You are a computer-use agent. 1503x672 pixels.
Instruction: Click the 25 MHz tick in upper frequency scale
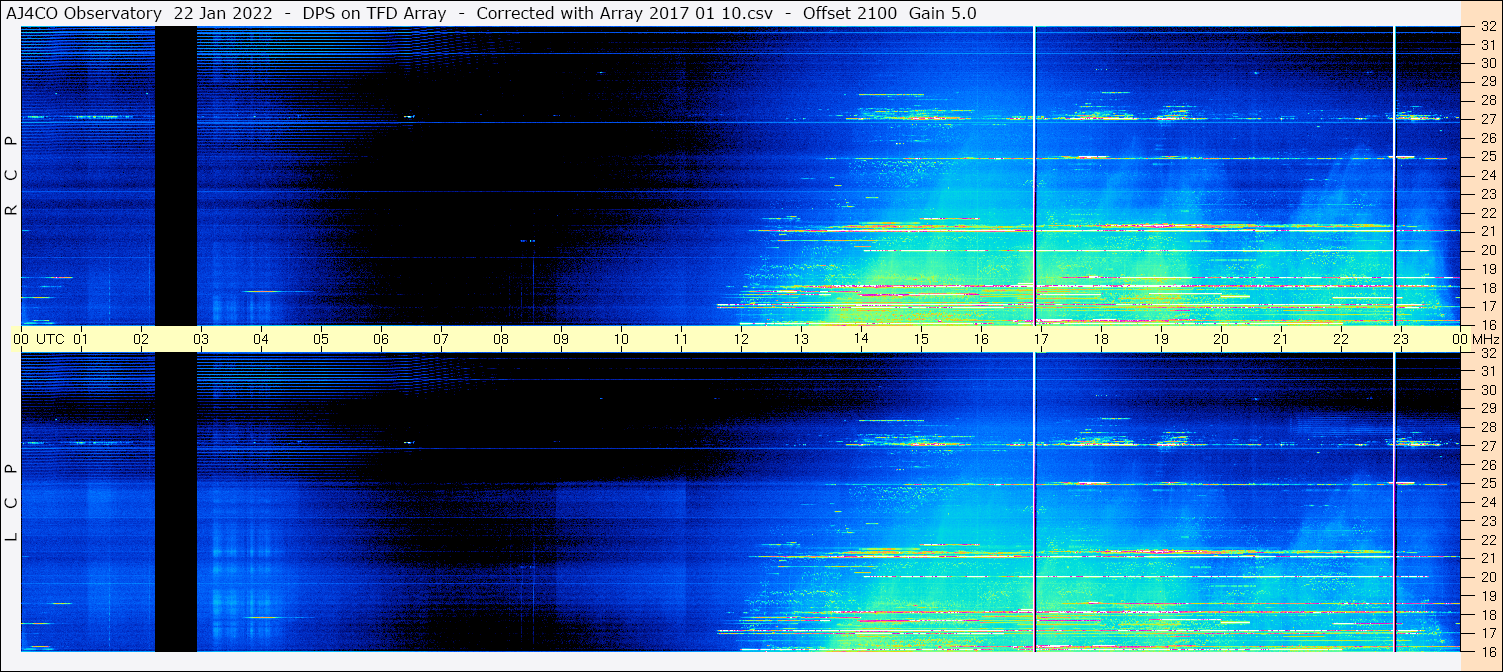click(x=1487, y=156)
